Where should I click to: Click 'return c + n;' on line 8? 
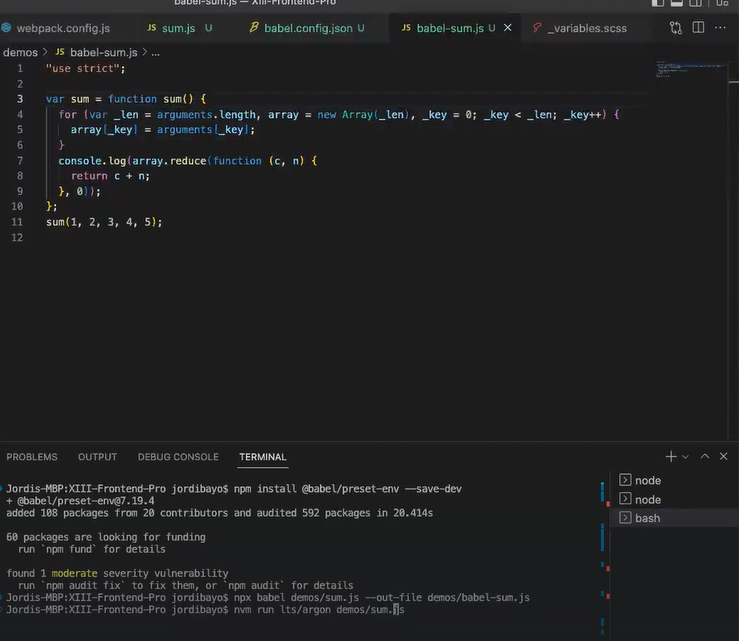click(x=110, y=176)
